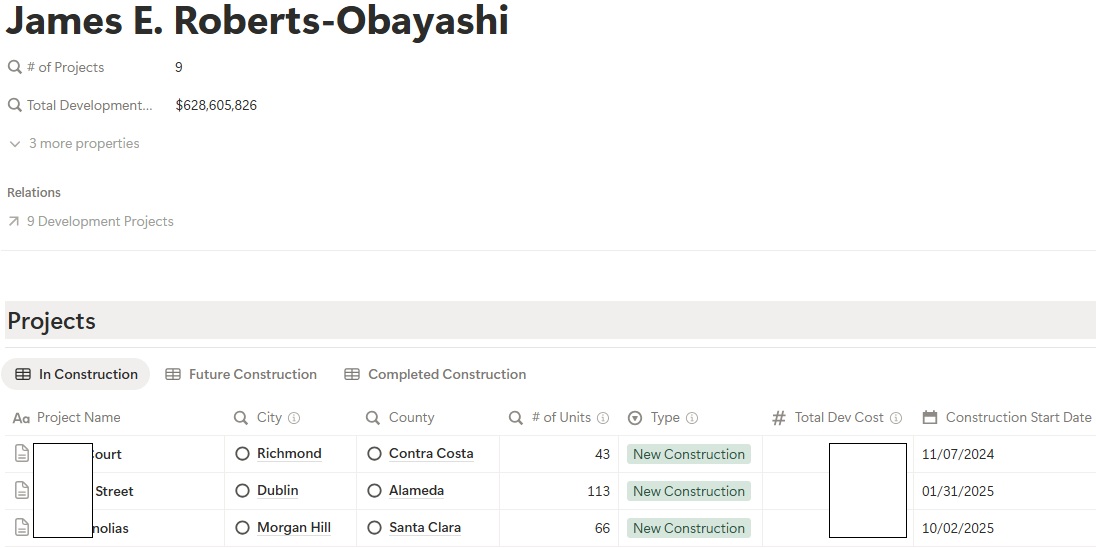1096x548 pixels.
Task: Click the units value 43
Action: [603, 454]
